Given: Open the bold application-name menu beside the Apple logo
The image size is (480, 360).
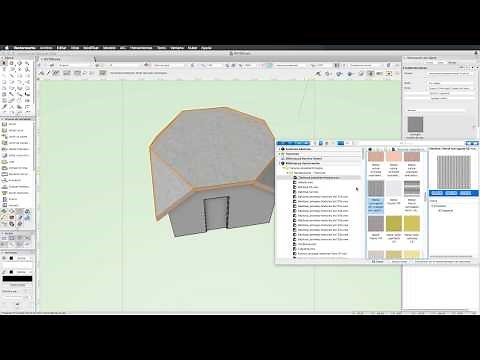Looking at the screenshot, I should (x=24, y=48).
